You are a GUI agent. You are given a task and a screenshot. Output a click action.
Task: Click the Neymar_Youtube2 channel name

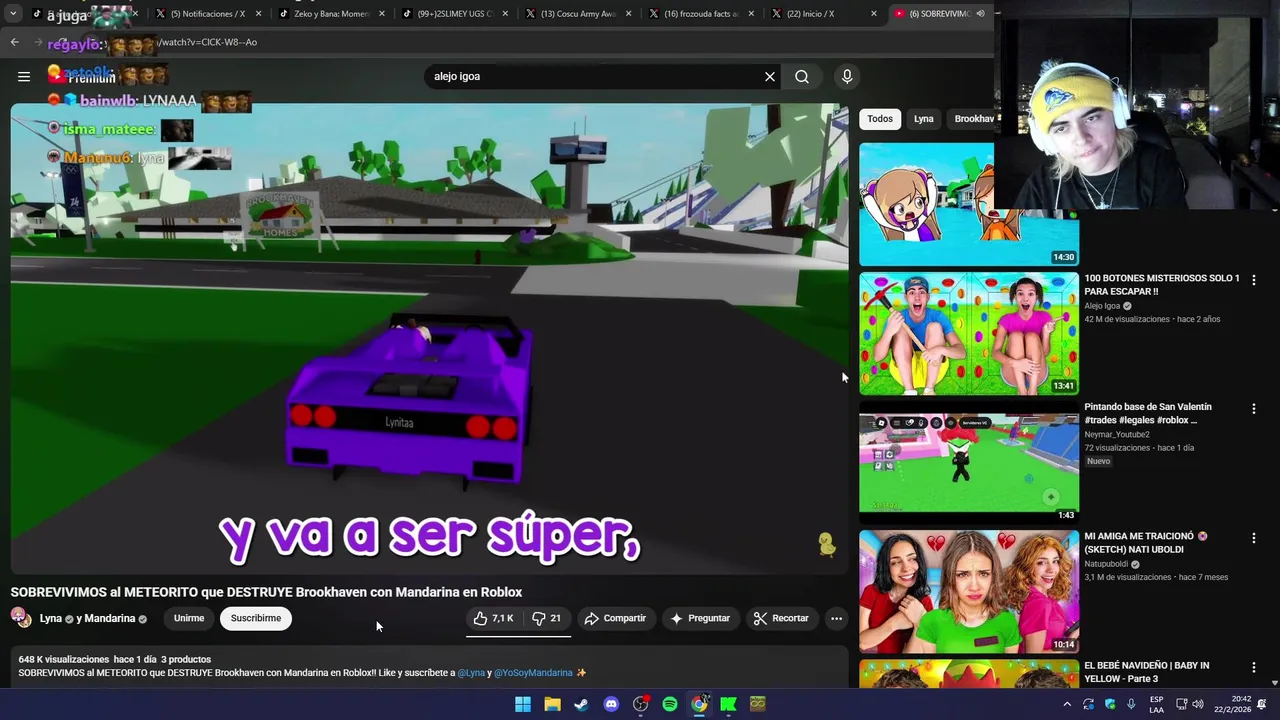(1117, 435)
